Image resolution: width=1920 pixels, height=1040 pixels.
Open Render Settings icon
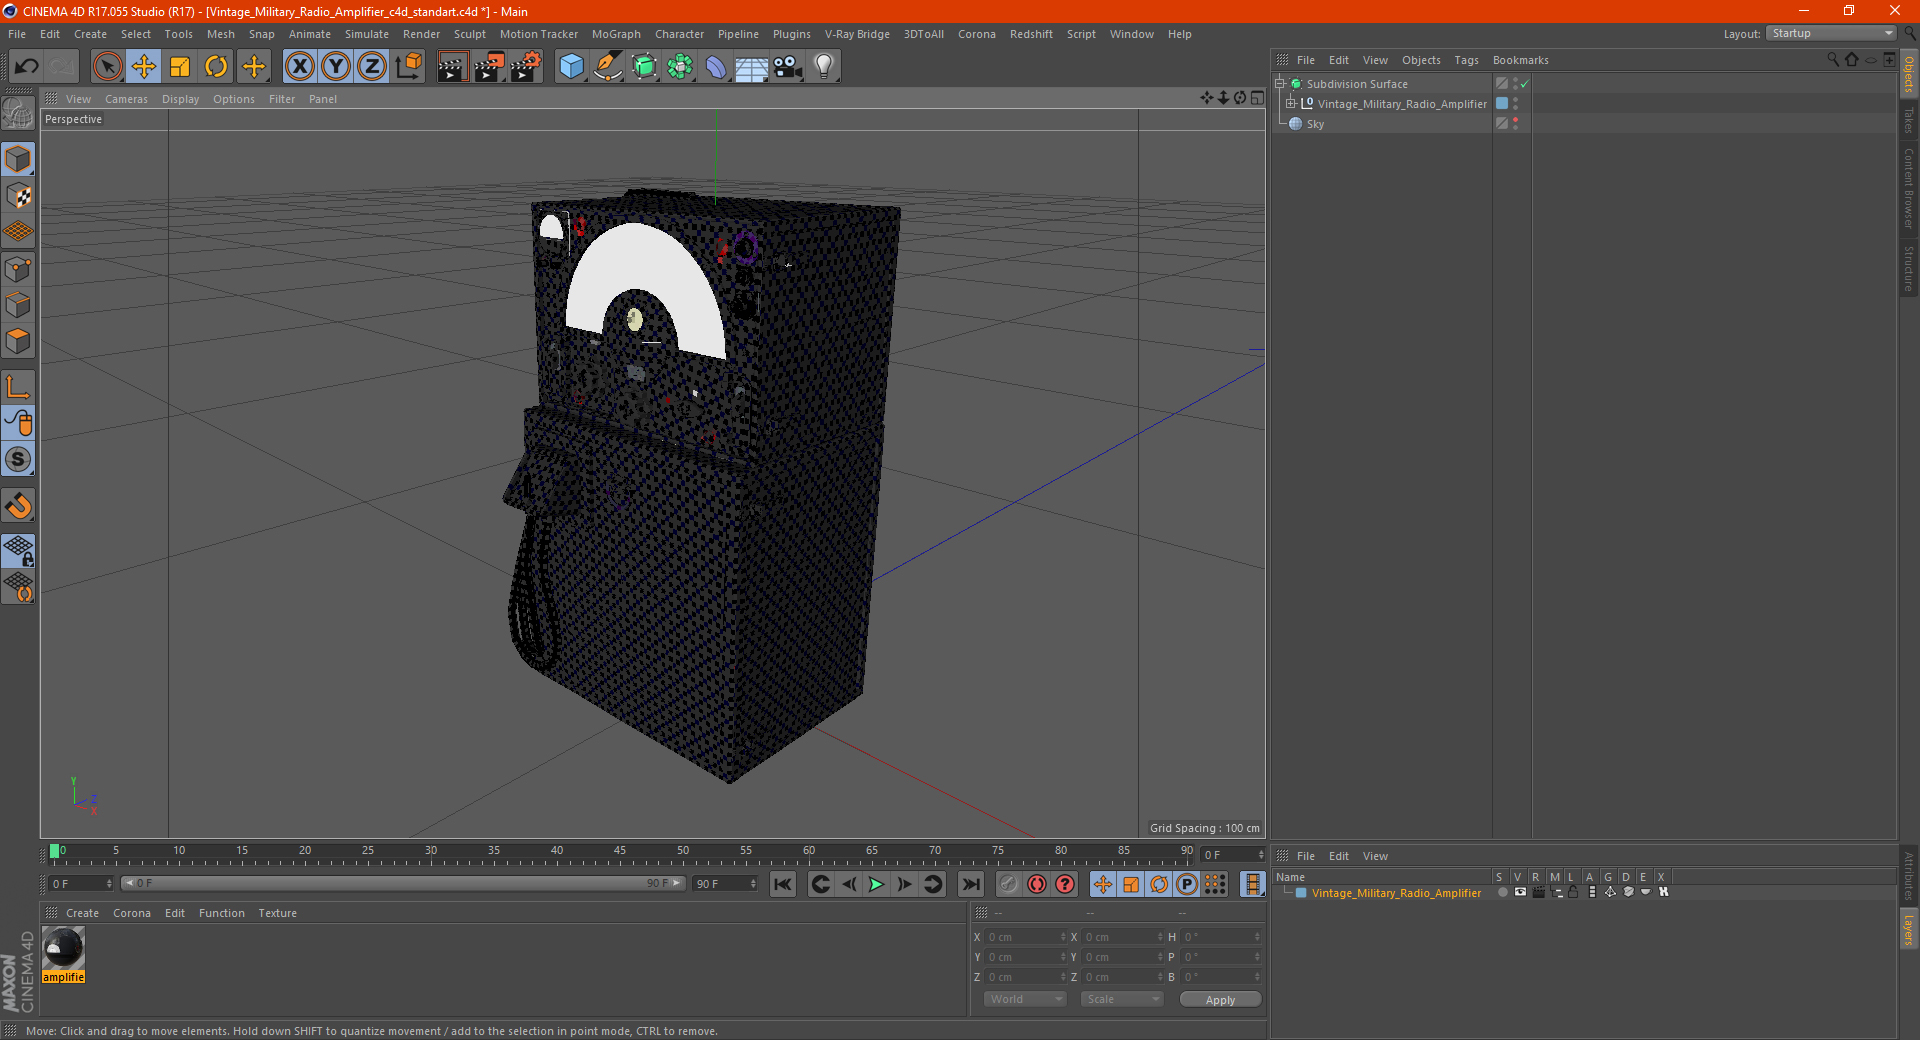[526, 67]
